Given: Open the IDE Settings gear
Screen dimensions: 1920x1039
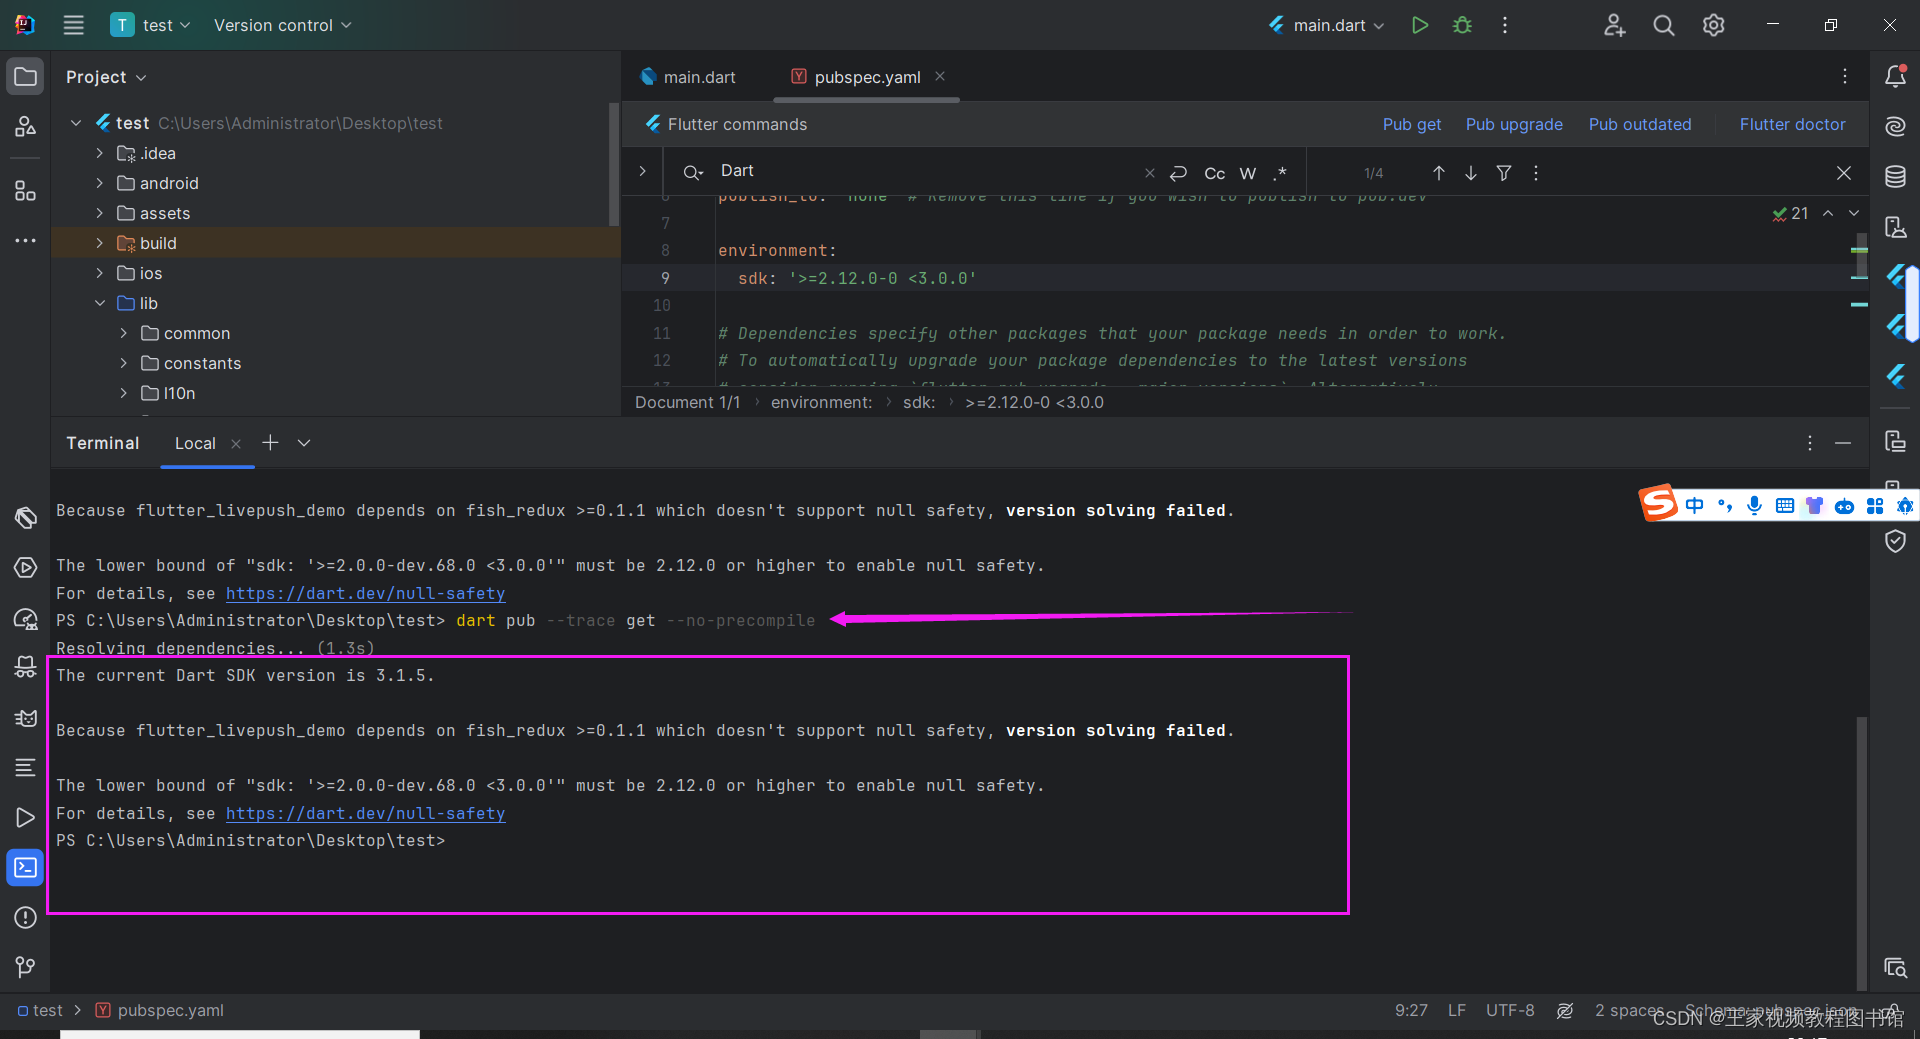Looking at the screenshot, I should (x=1713, y=25).
